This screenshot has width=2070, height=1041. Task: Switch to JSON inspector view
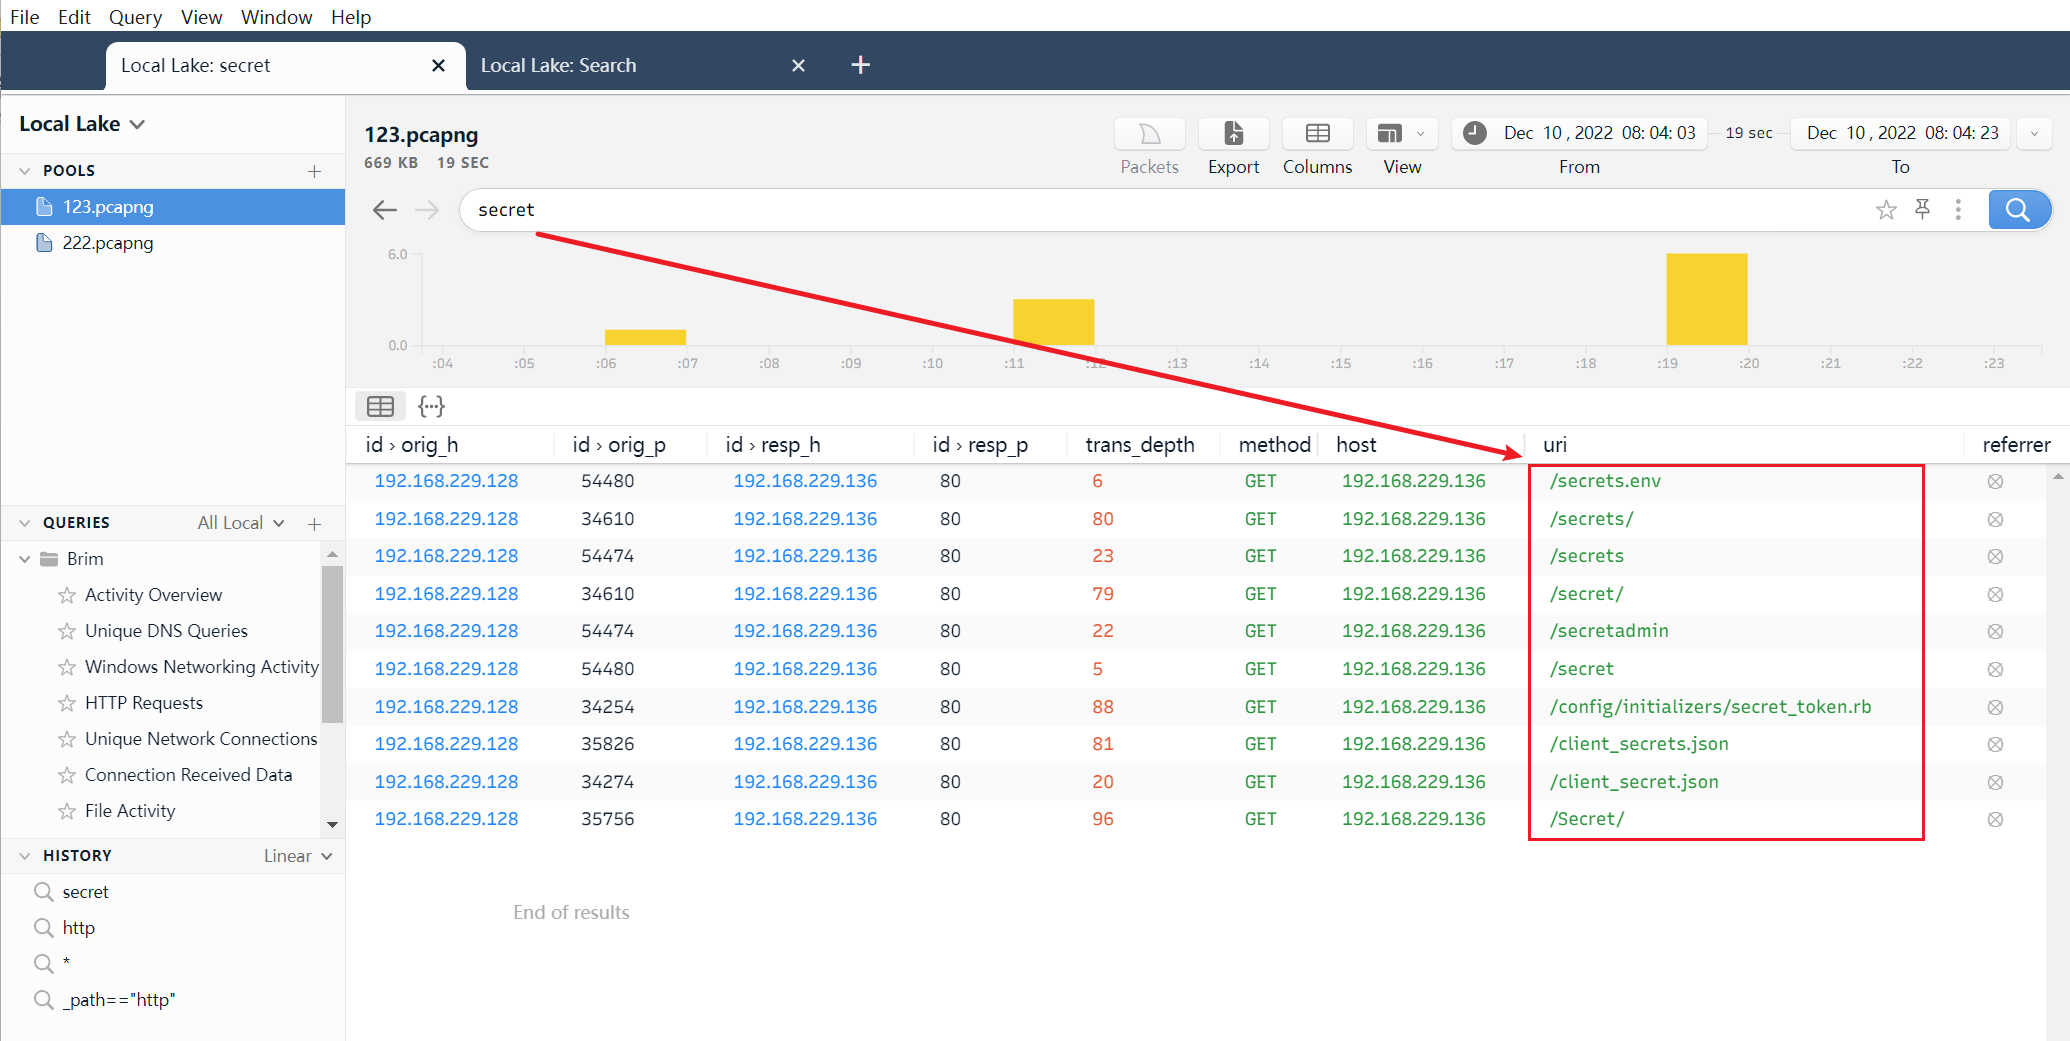tap(431, 406)
